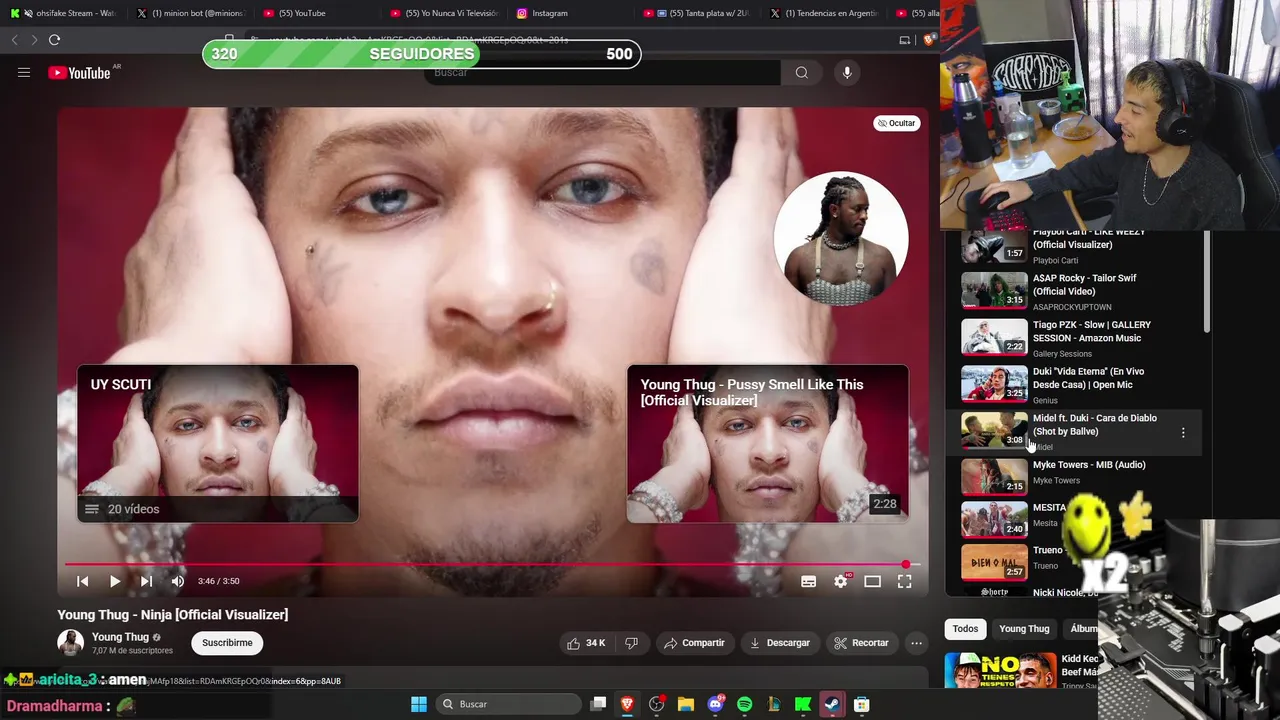Go forward in browser history
The width and height of the screenshot is (1280, 720).
34,40
